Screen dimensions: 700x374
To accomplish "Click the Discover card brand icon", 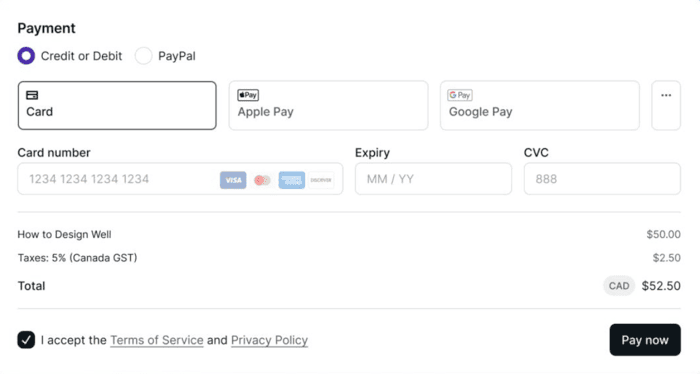I will (x=321, y=180).
